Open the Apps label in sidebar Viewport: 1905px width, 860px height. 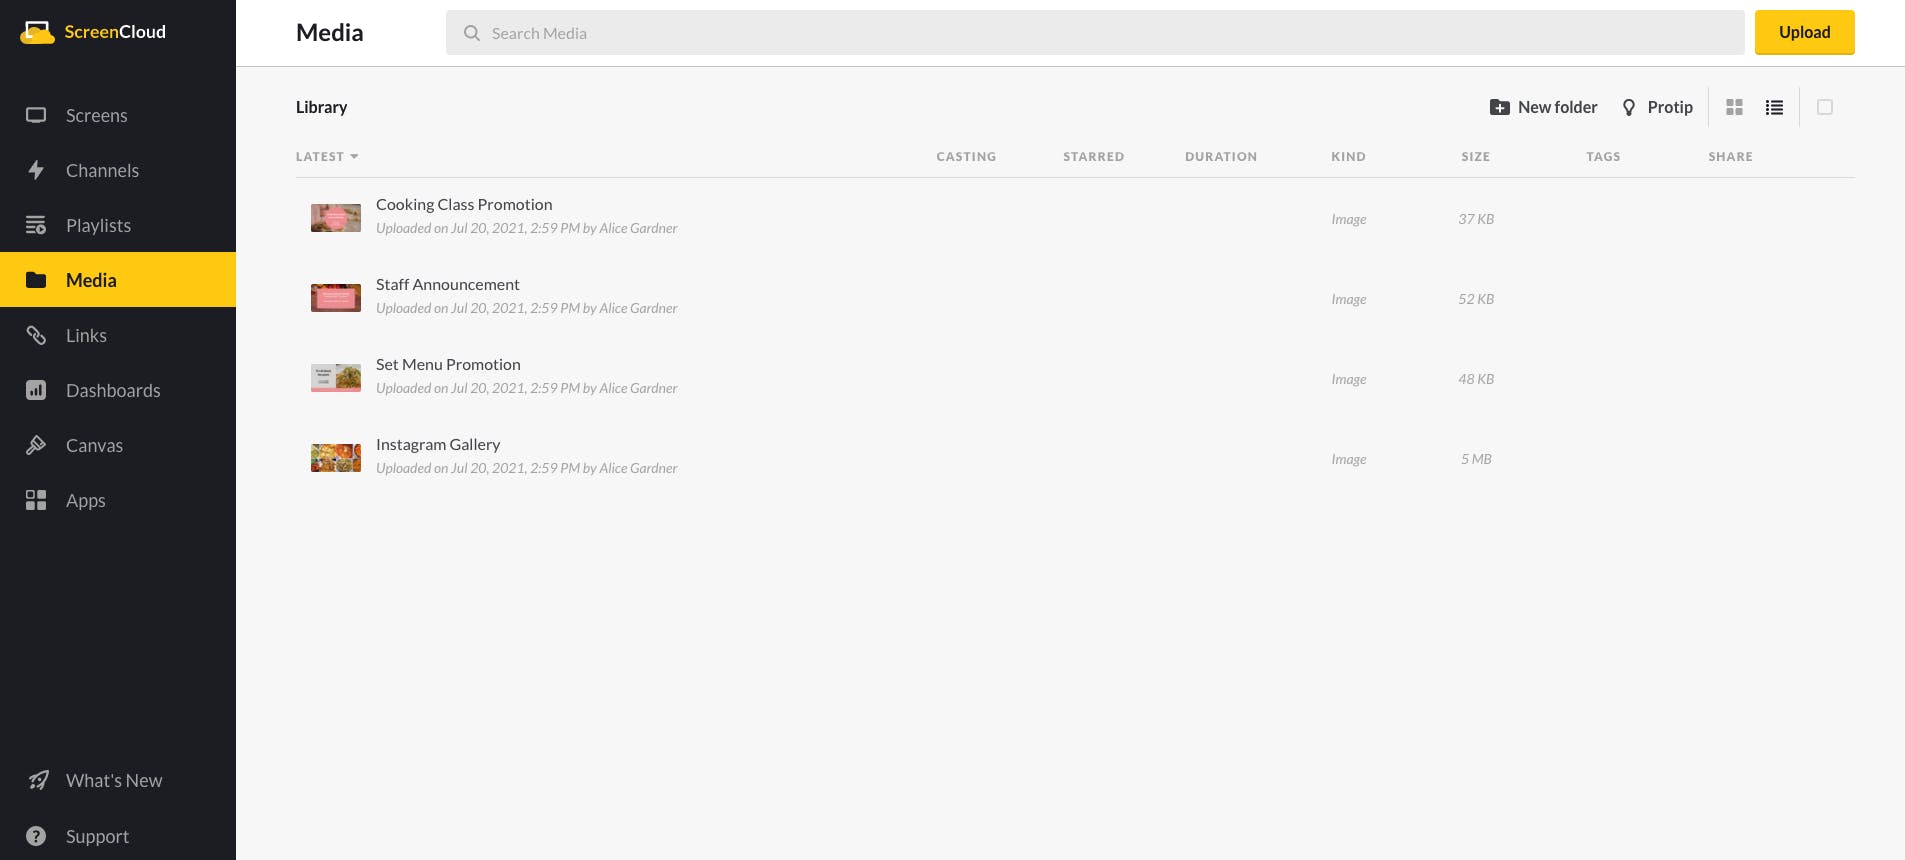click(85, 500)
